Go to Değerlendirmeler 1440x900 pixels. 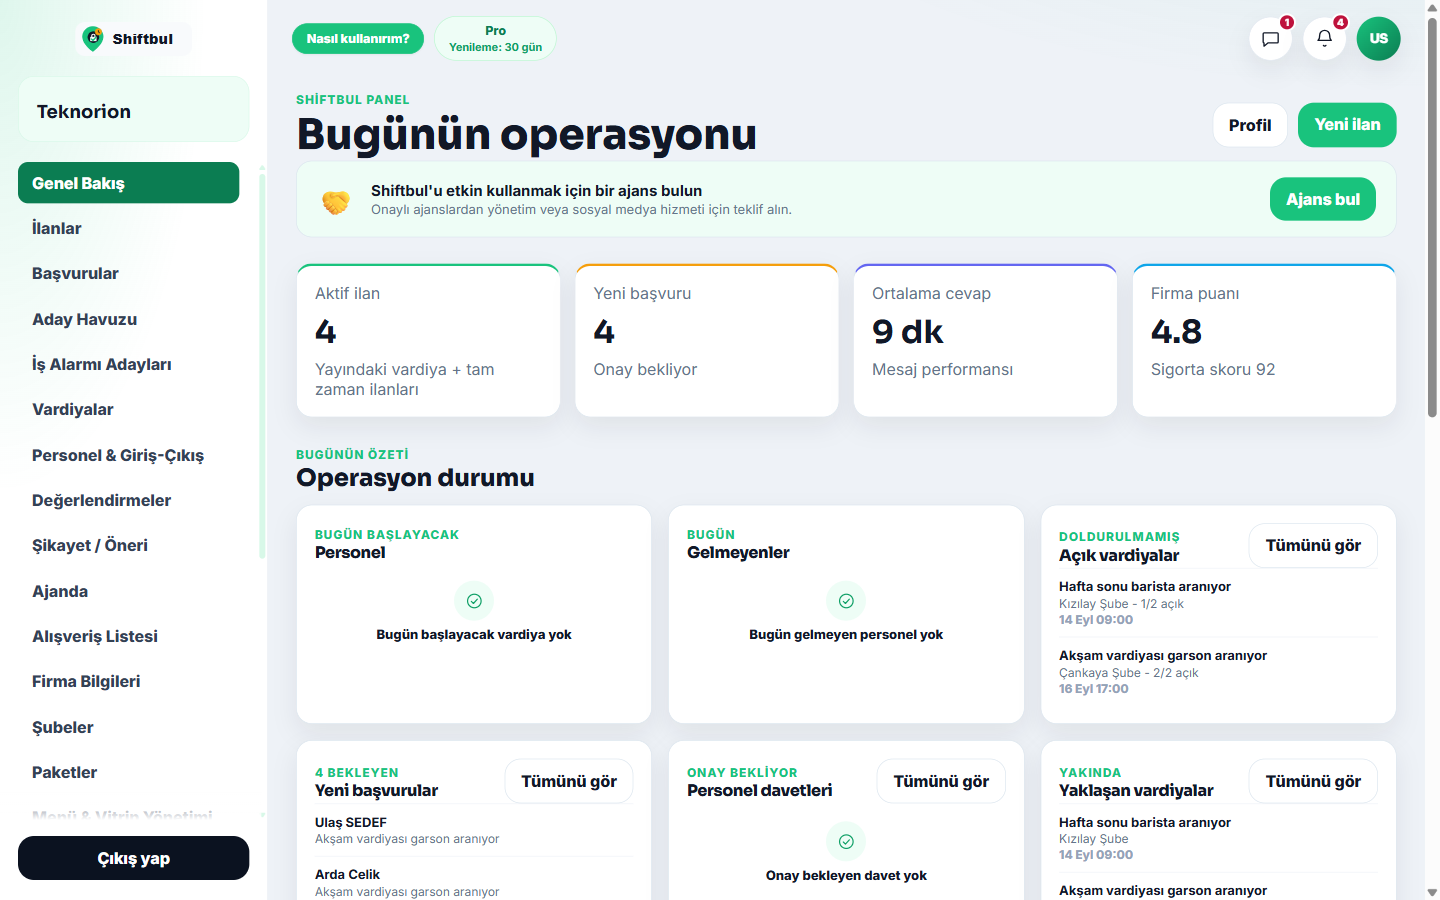coord(128,500)
